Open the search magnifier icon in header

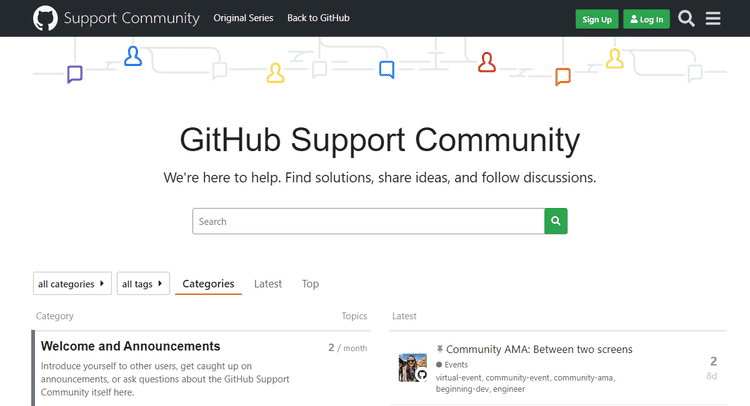pyautogui.click(x=686, y=18)
